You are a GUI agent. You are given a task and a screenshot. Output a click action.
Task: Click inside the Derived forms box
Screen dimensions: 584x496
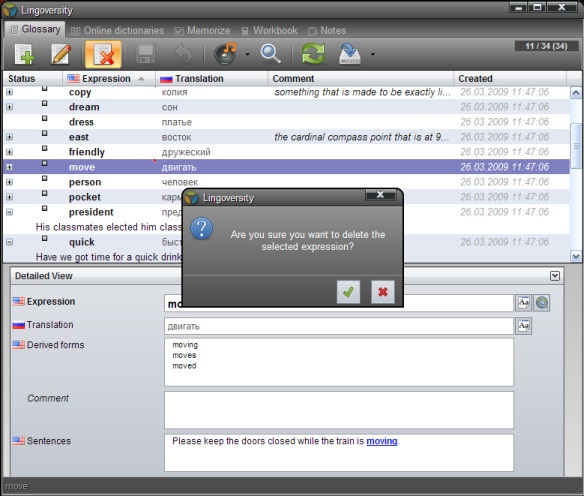(x=339, y=362)
